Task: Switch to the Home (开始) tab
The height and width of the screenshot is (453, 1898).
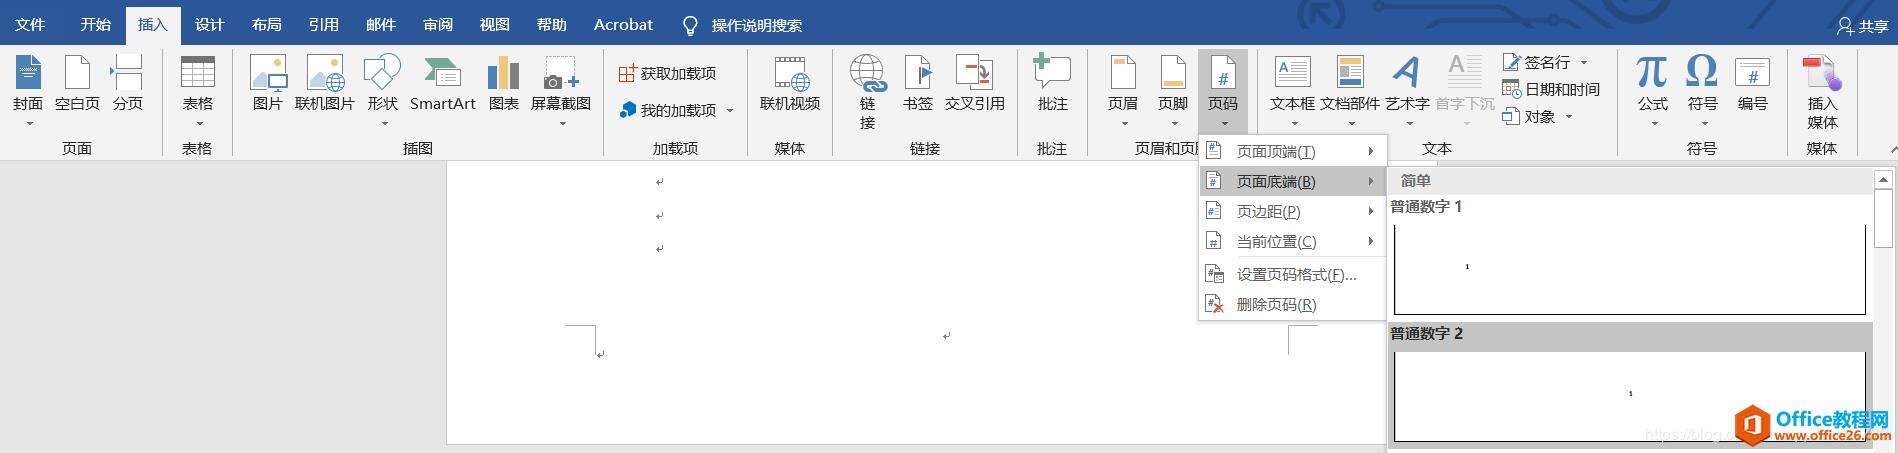Action: pos(96,25)
